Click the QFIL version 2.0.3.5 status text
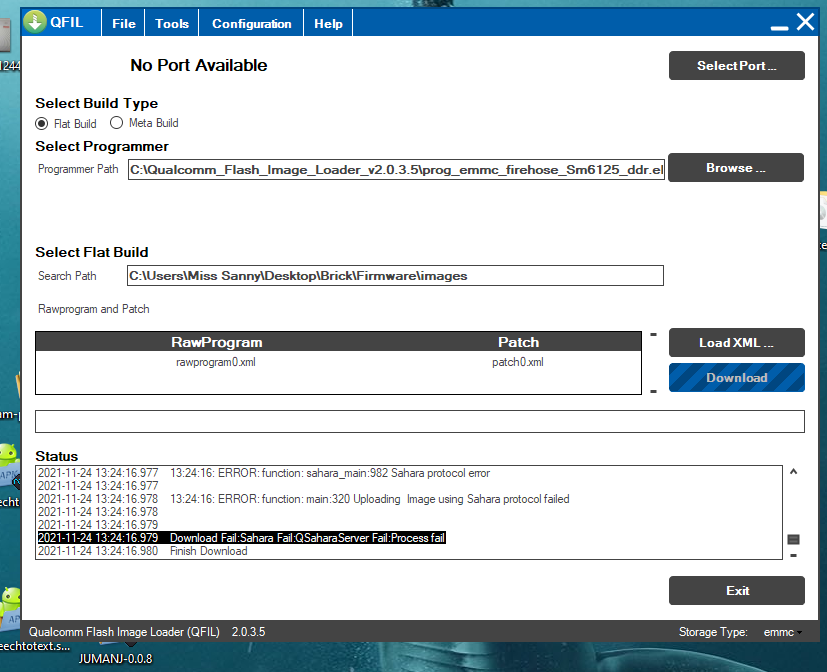The width and height of the screenshot is (827, 672). pos(248,632)
